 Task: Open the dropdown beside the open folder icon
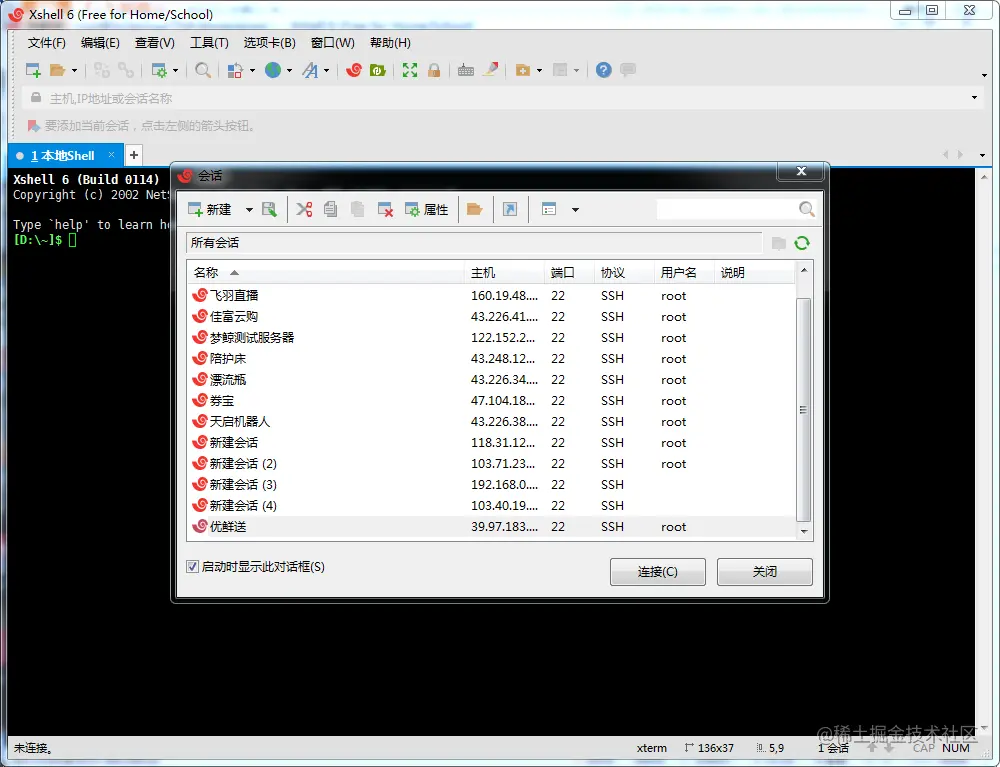pos(74,70)
